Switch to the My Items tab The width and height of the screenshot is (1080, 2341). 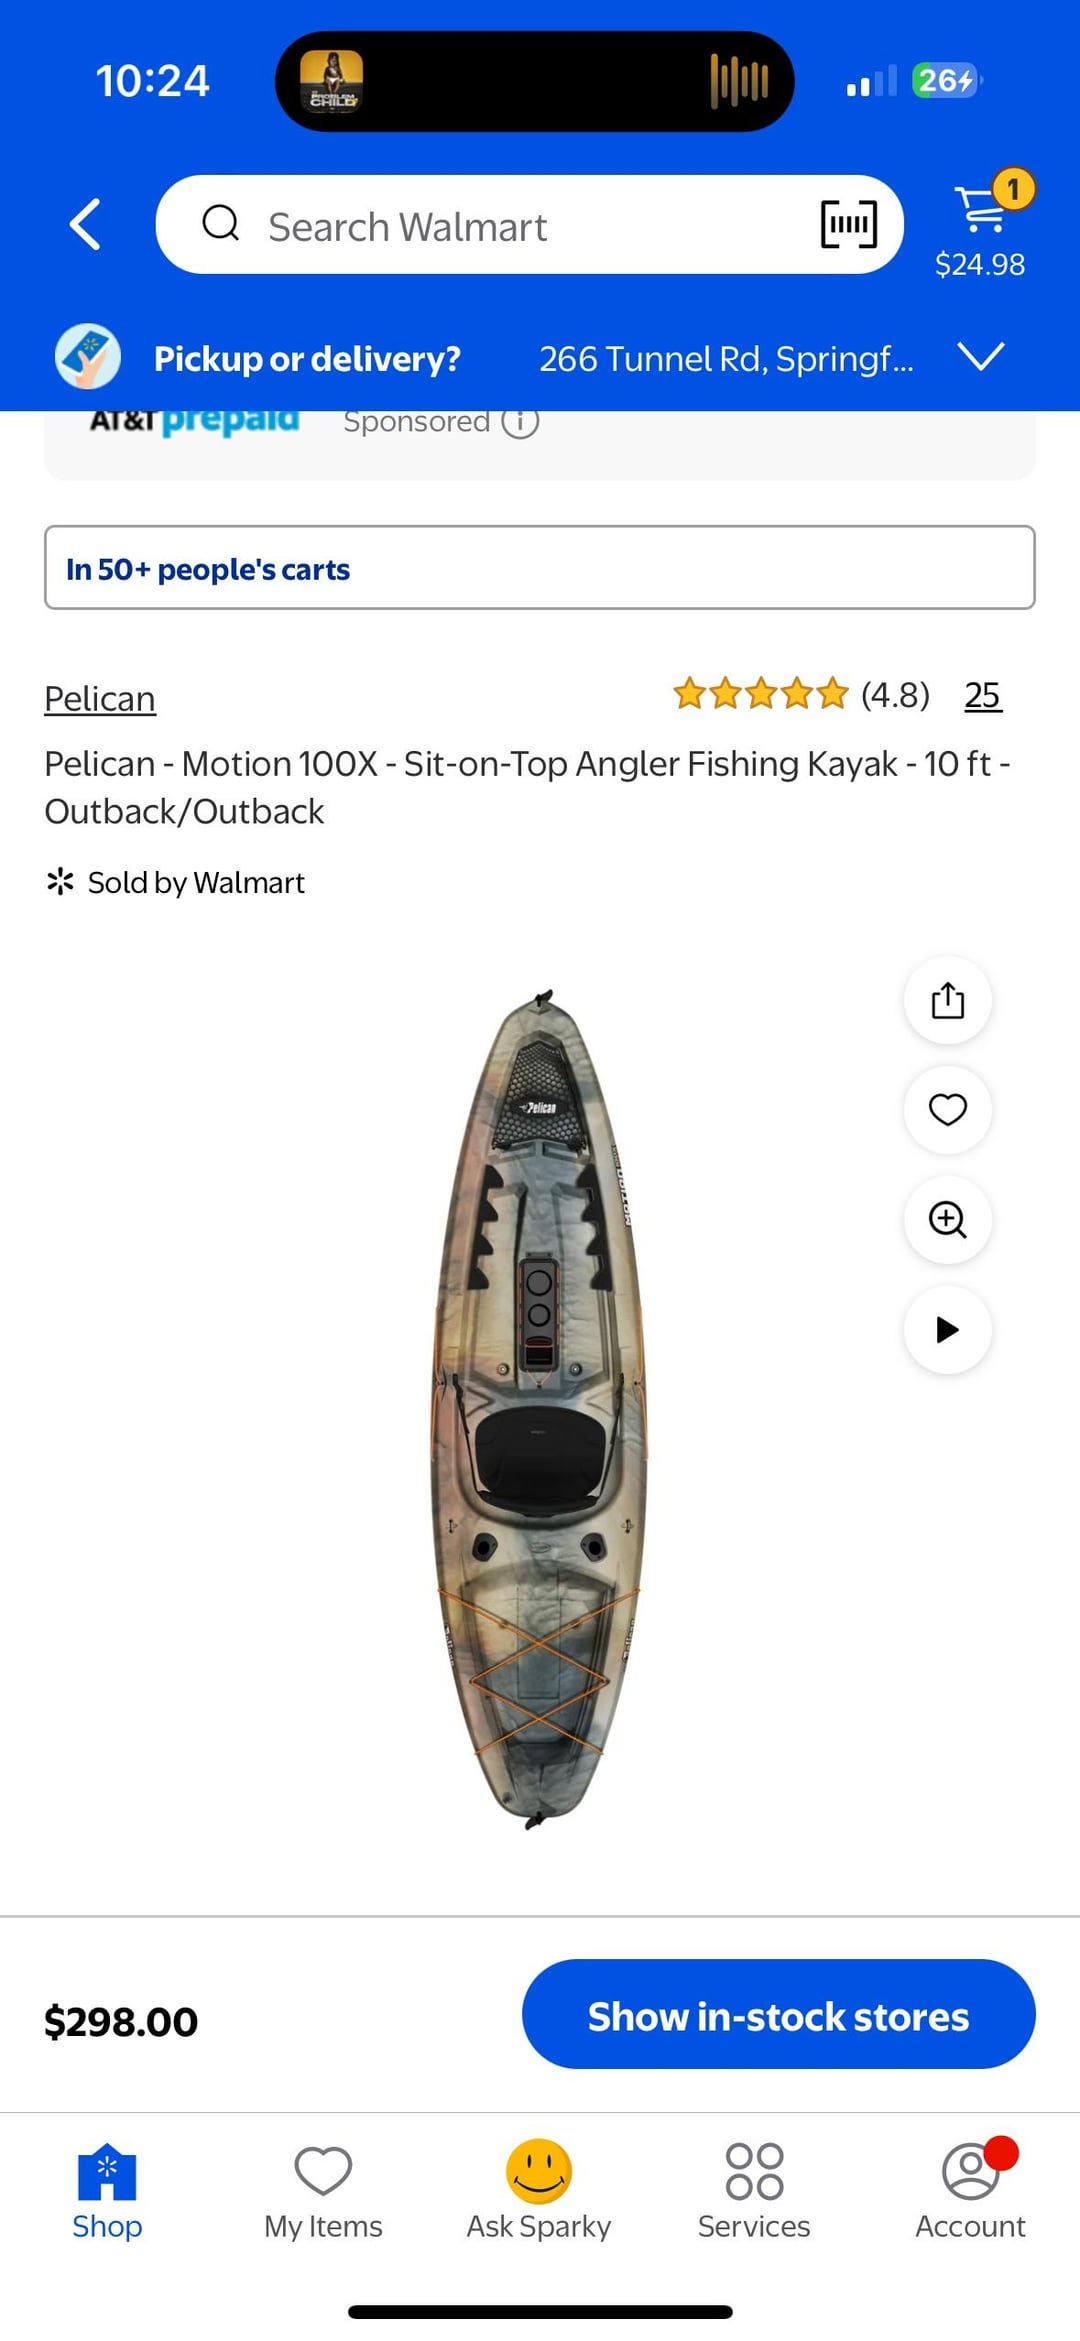tap(323, 2191)
